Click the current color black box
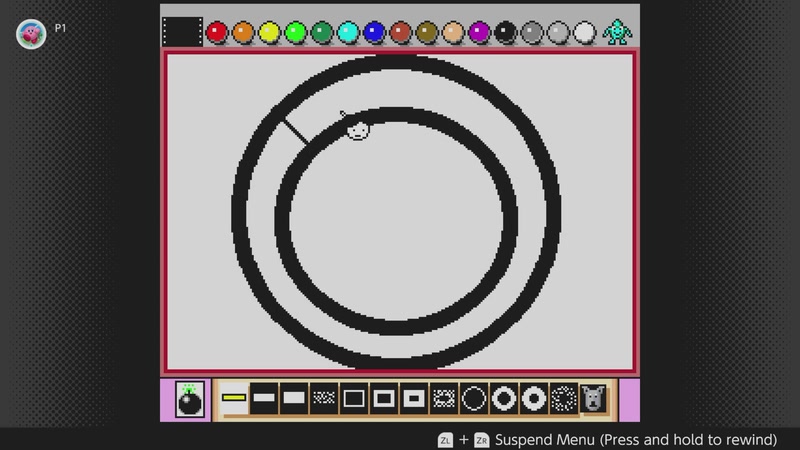800x450 pixels. [x=182, y=32]
